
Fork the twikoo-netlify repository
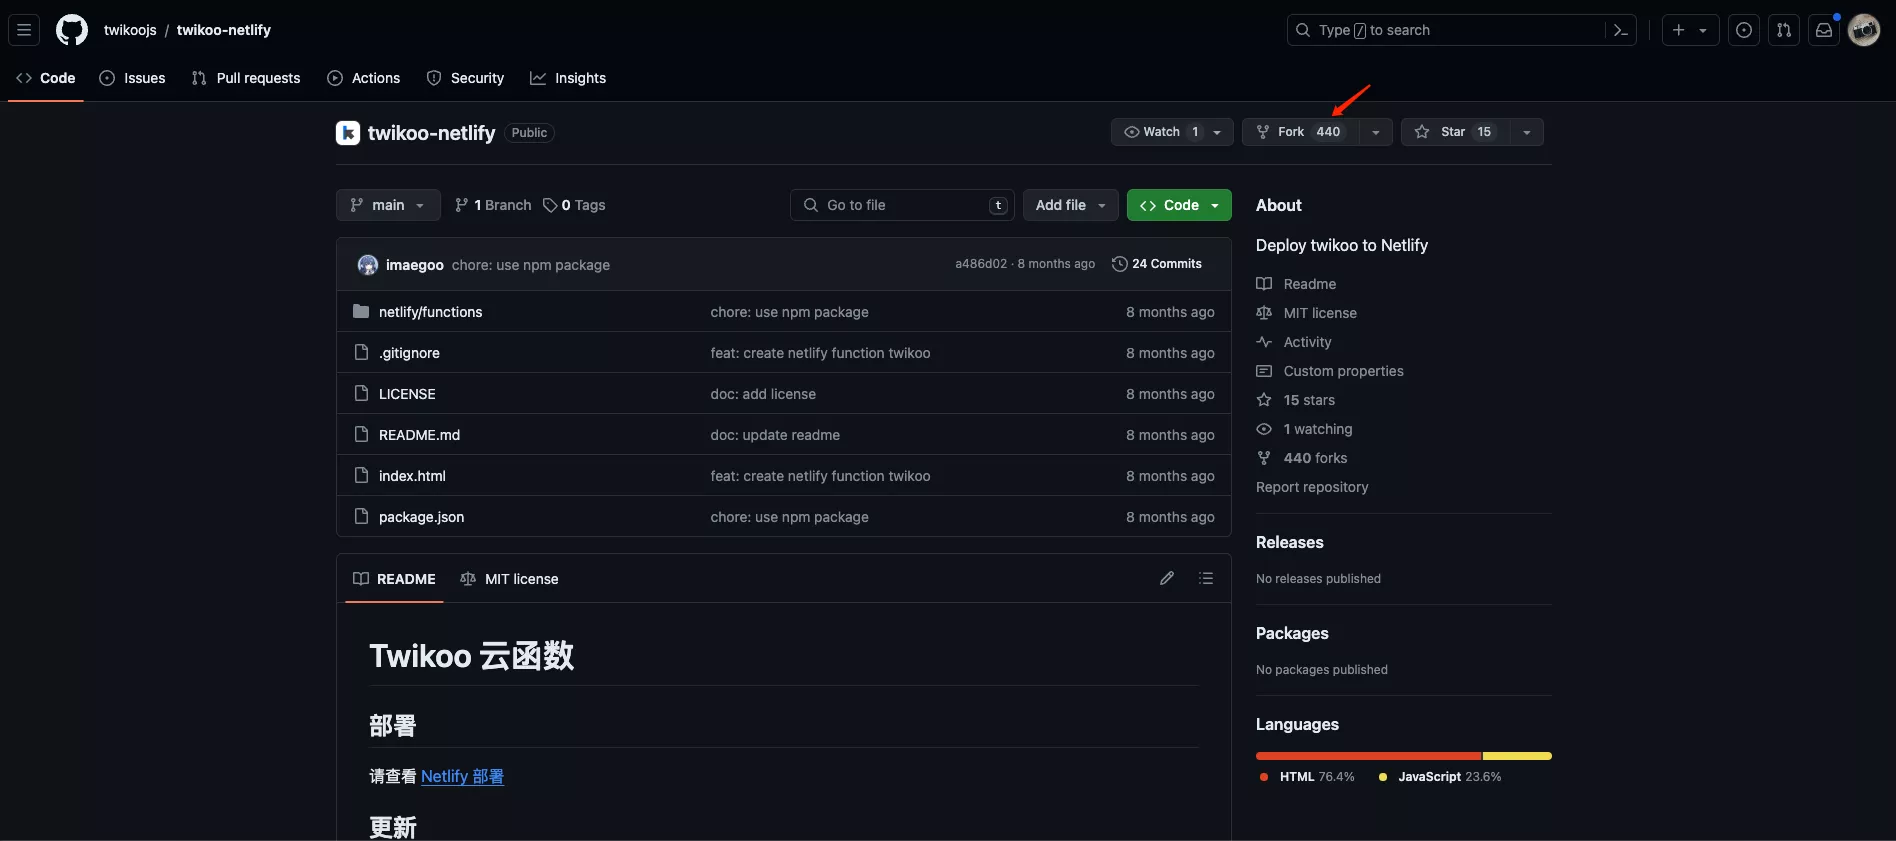1300,132
